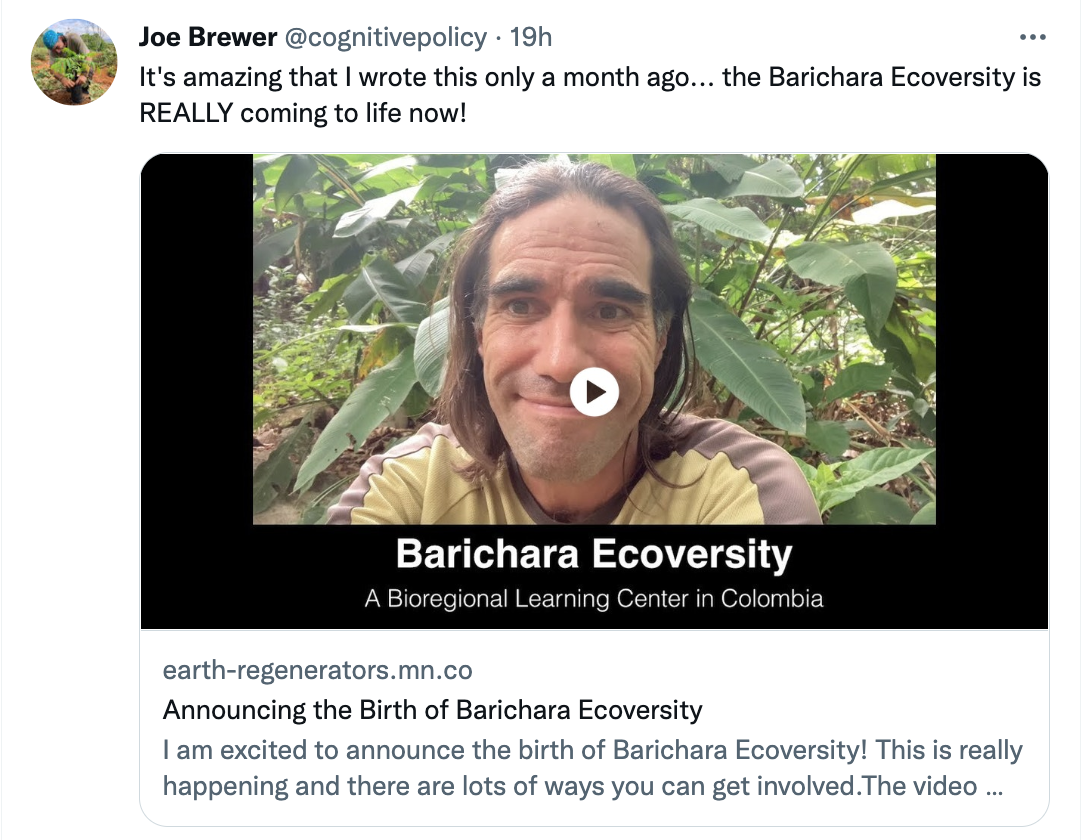Open the tweet via its 19h timestamp
Screen dimensions: 1092x840
click(x=531, y=38)
